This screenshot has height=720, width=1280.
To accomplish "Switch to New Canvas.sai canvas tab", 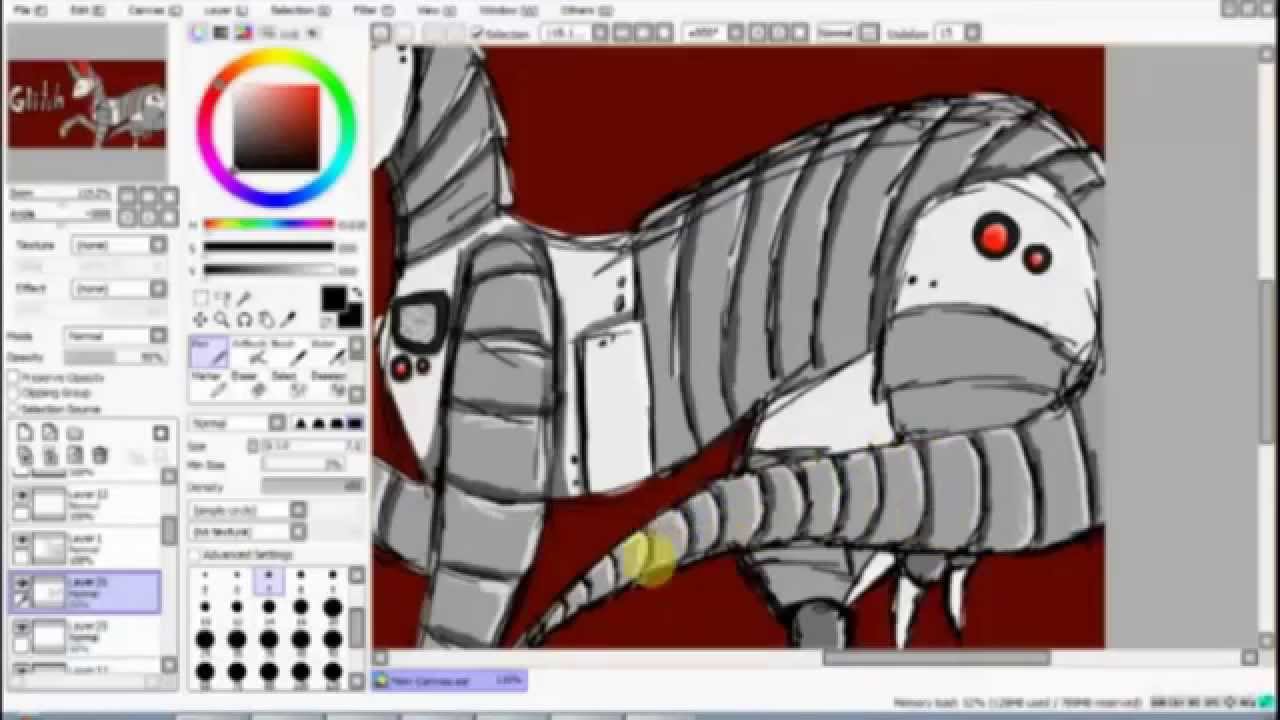I will [449, 680].
